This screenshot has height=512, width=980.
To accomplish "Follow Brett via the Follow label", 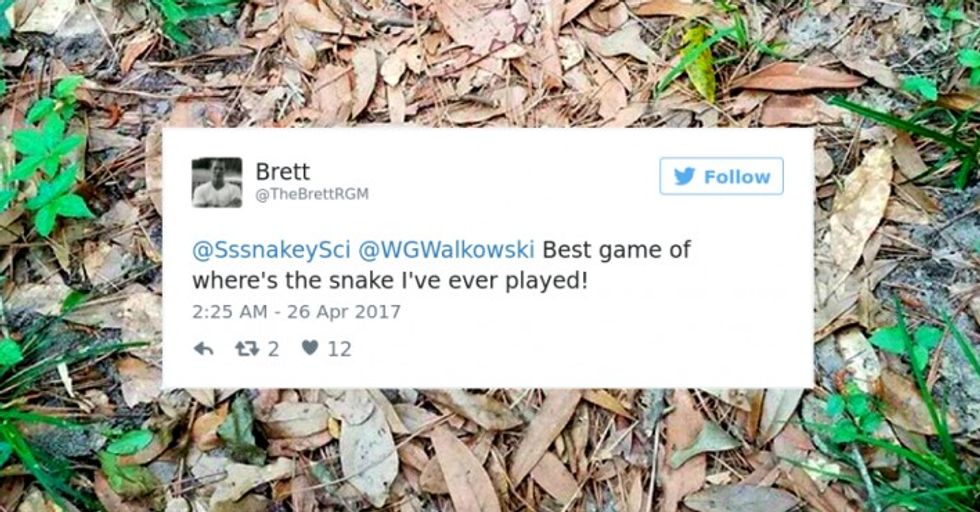I will point(737,177).
